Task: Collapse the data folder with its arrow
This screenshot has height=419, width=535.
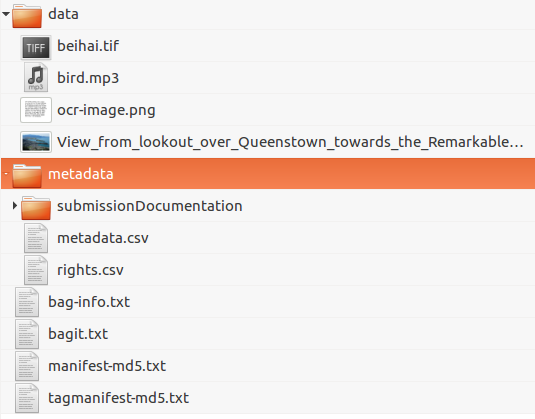Action: tap(6, 14)
